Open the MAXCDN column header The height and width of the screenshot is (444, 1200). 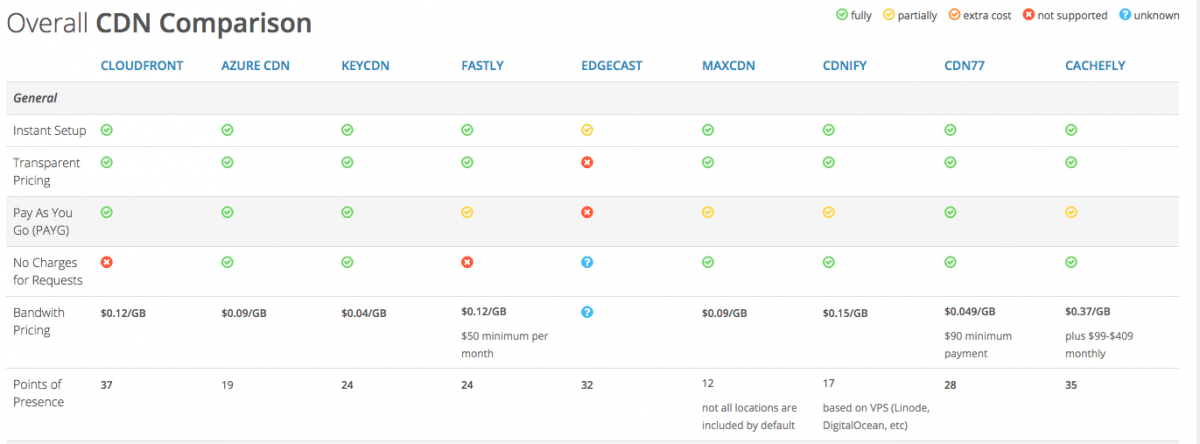[728, 66]
